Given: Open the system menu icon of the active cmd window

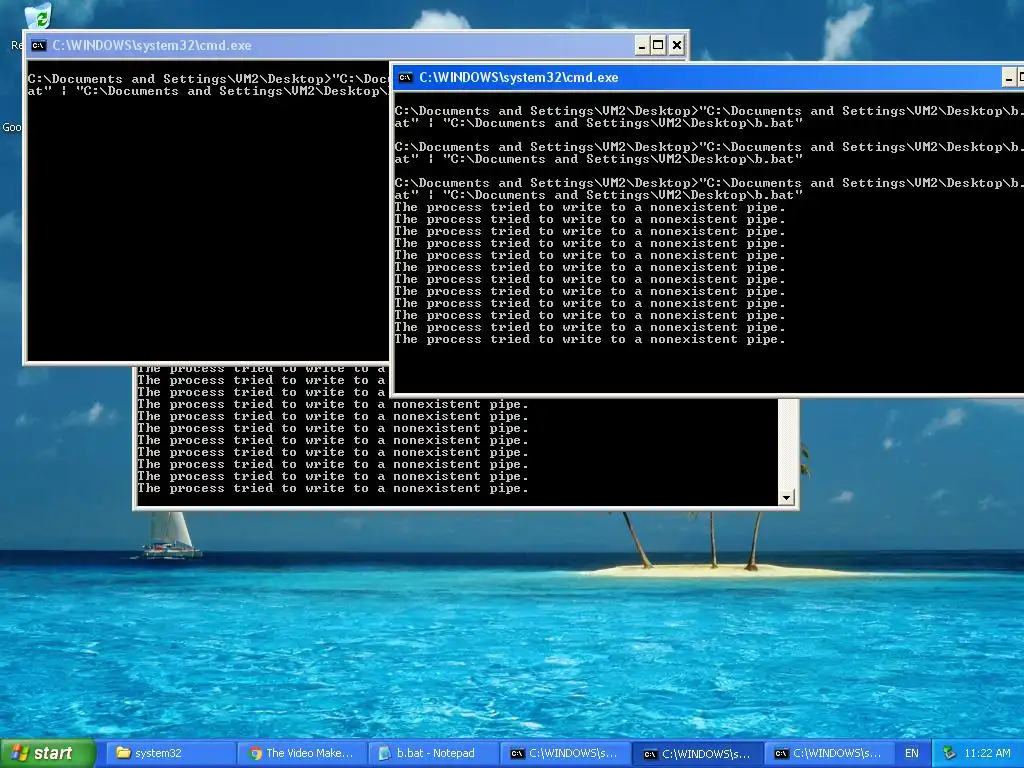Looking at the screenshot, I should click(406, 77).
